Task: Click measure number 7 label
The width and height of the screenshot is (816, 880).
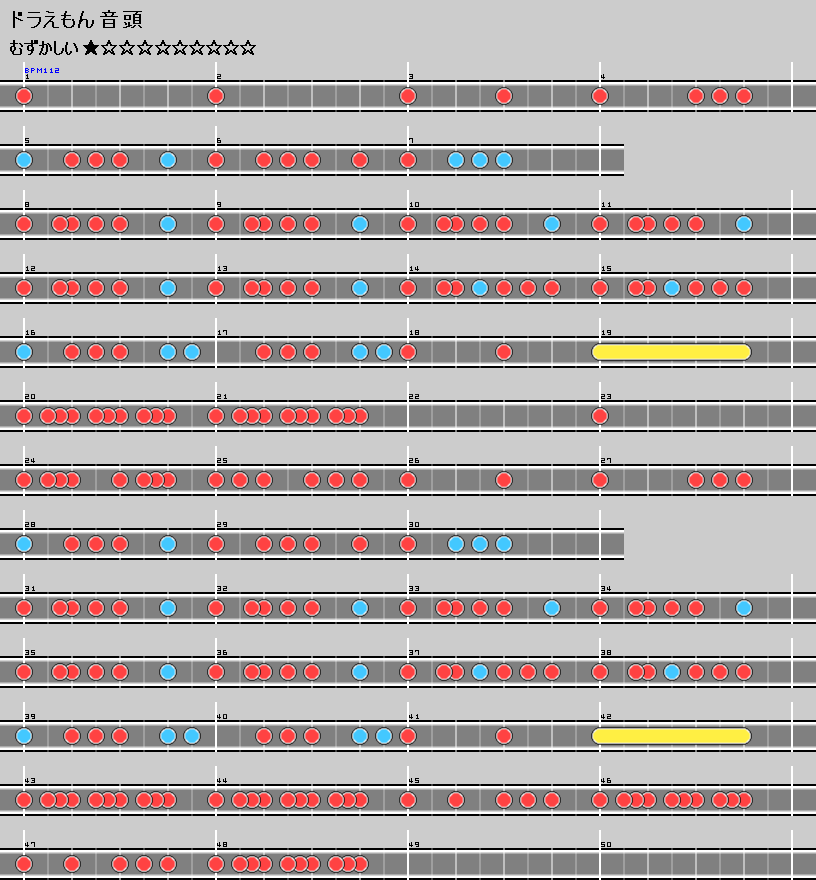Action: [x=411, y=141]
